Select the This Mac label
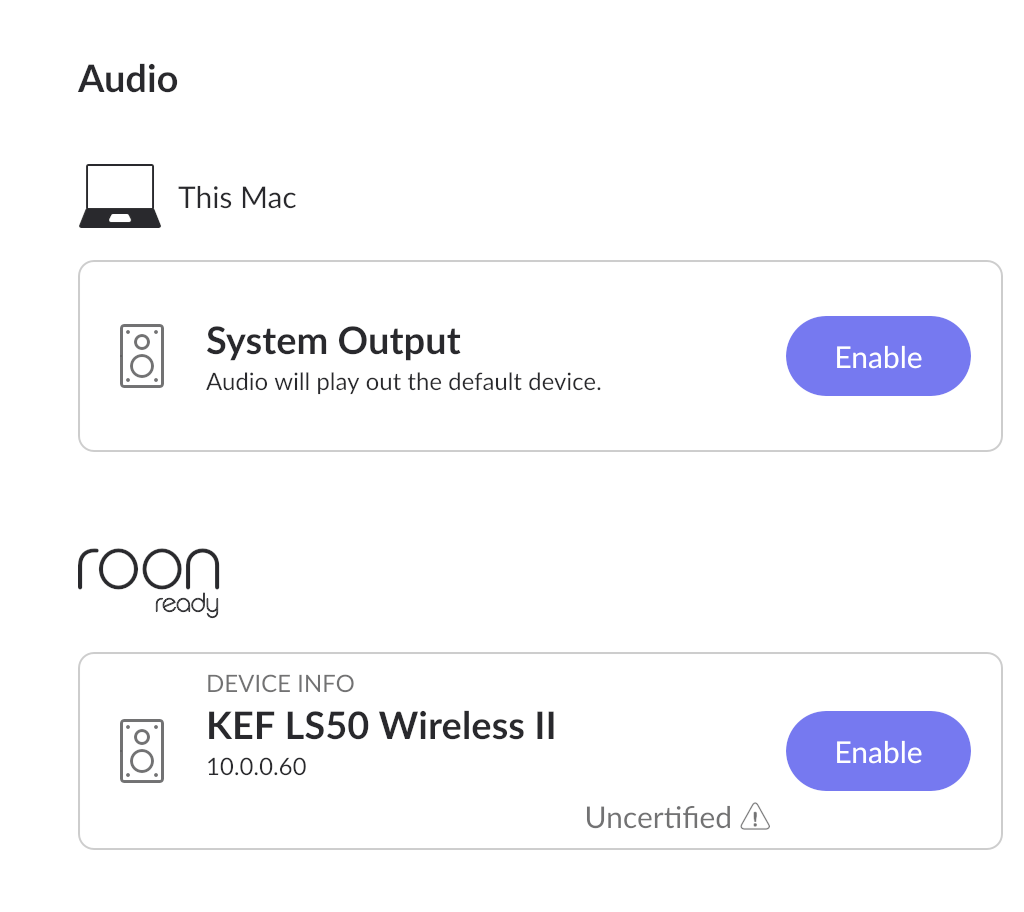 pos(237,197)
